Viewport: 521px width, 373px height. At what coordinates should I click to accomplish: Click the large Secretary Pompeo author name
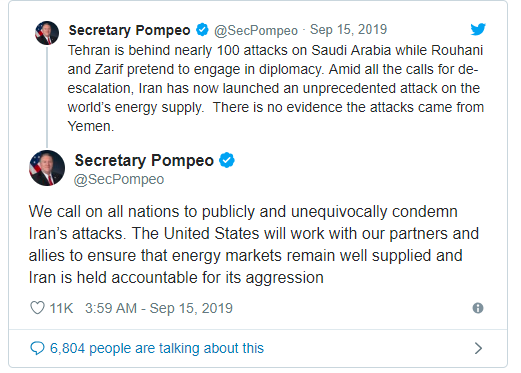(144, 161)
